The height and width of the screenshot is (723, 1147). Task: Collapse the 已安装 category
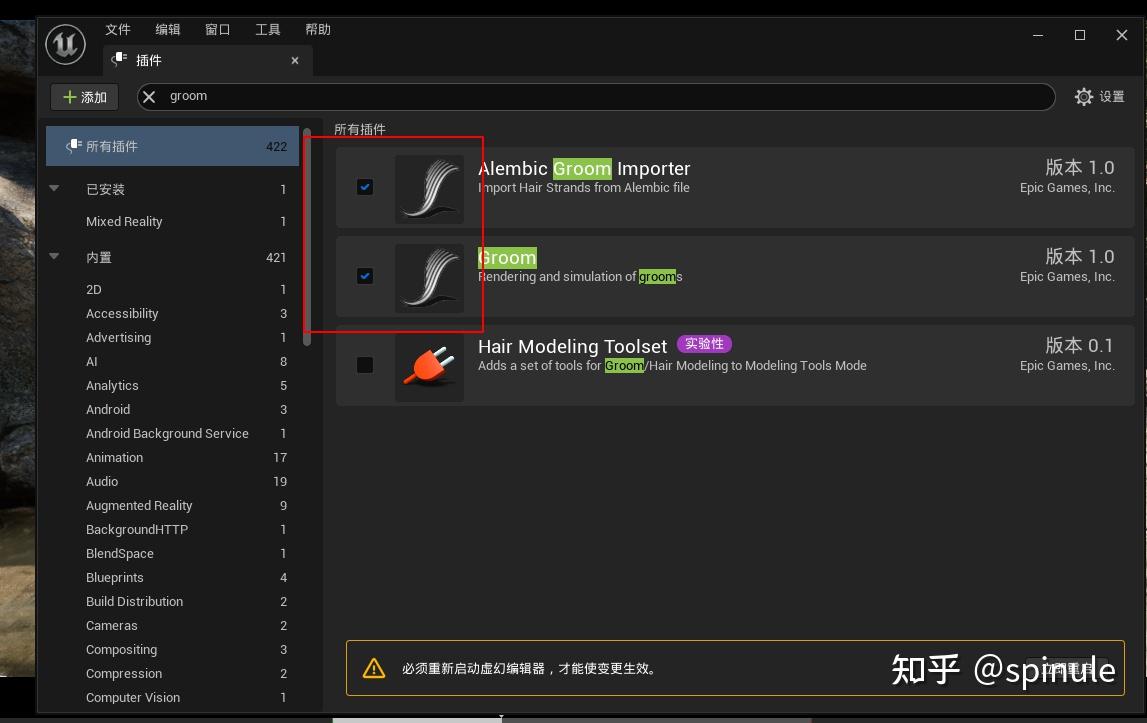pyautogui.click(x=54, y=188)
